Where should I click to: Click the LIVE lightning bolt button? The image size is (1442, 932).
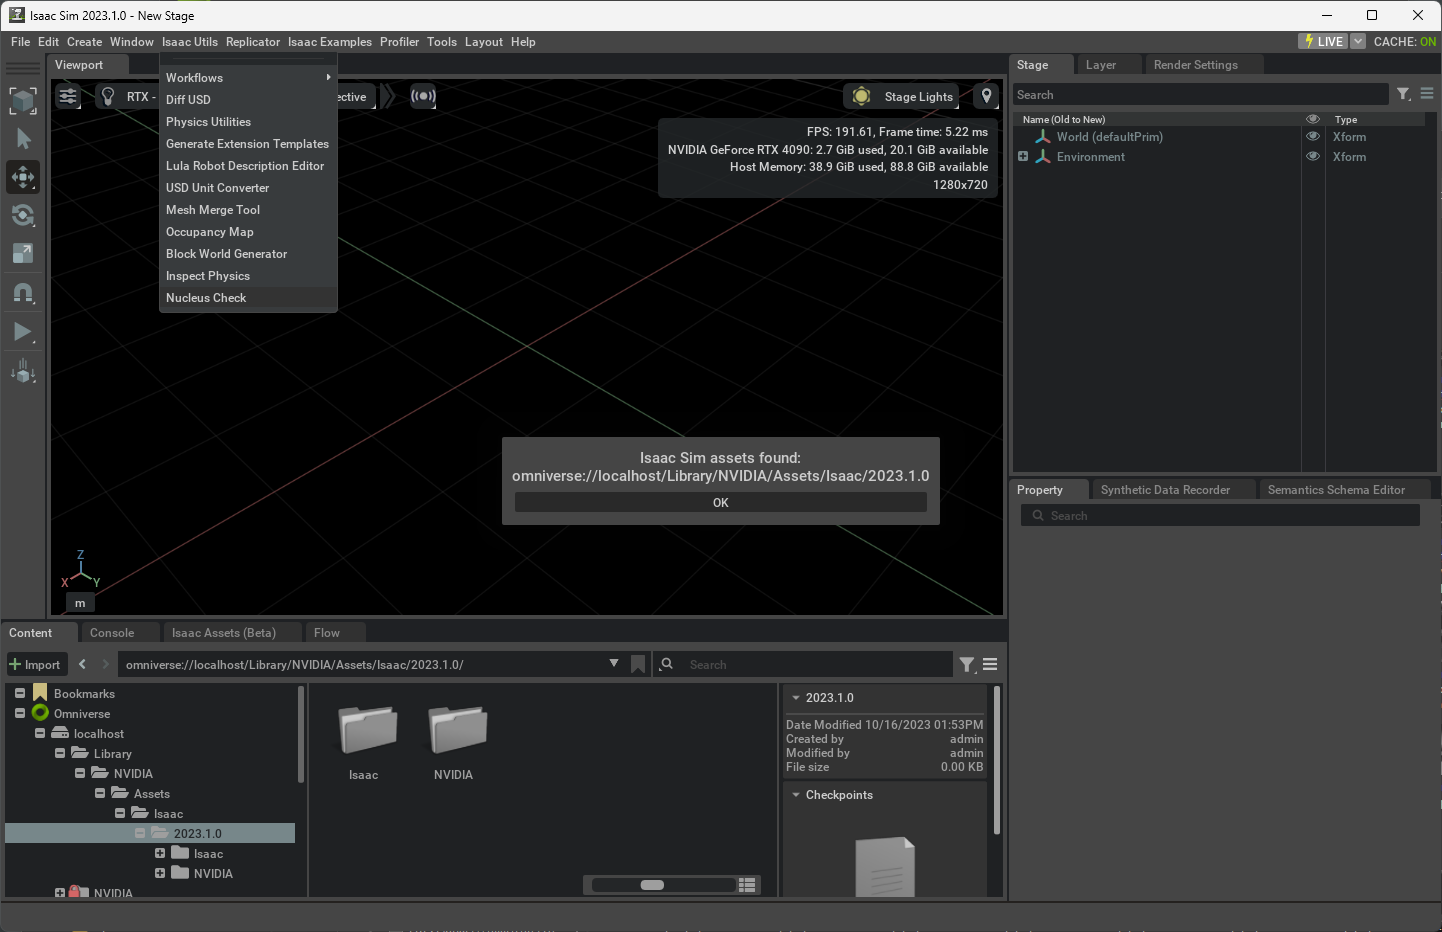click(x=1323, y=41)
